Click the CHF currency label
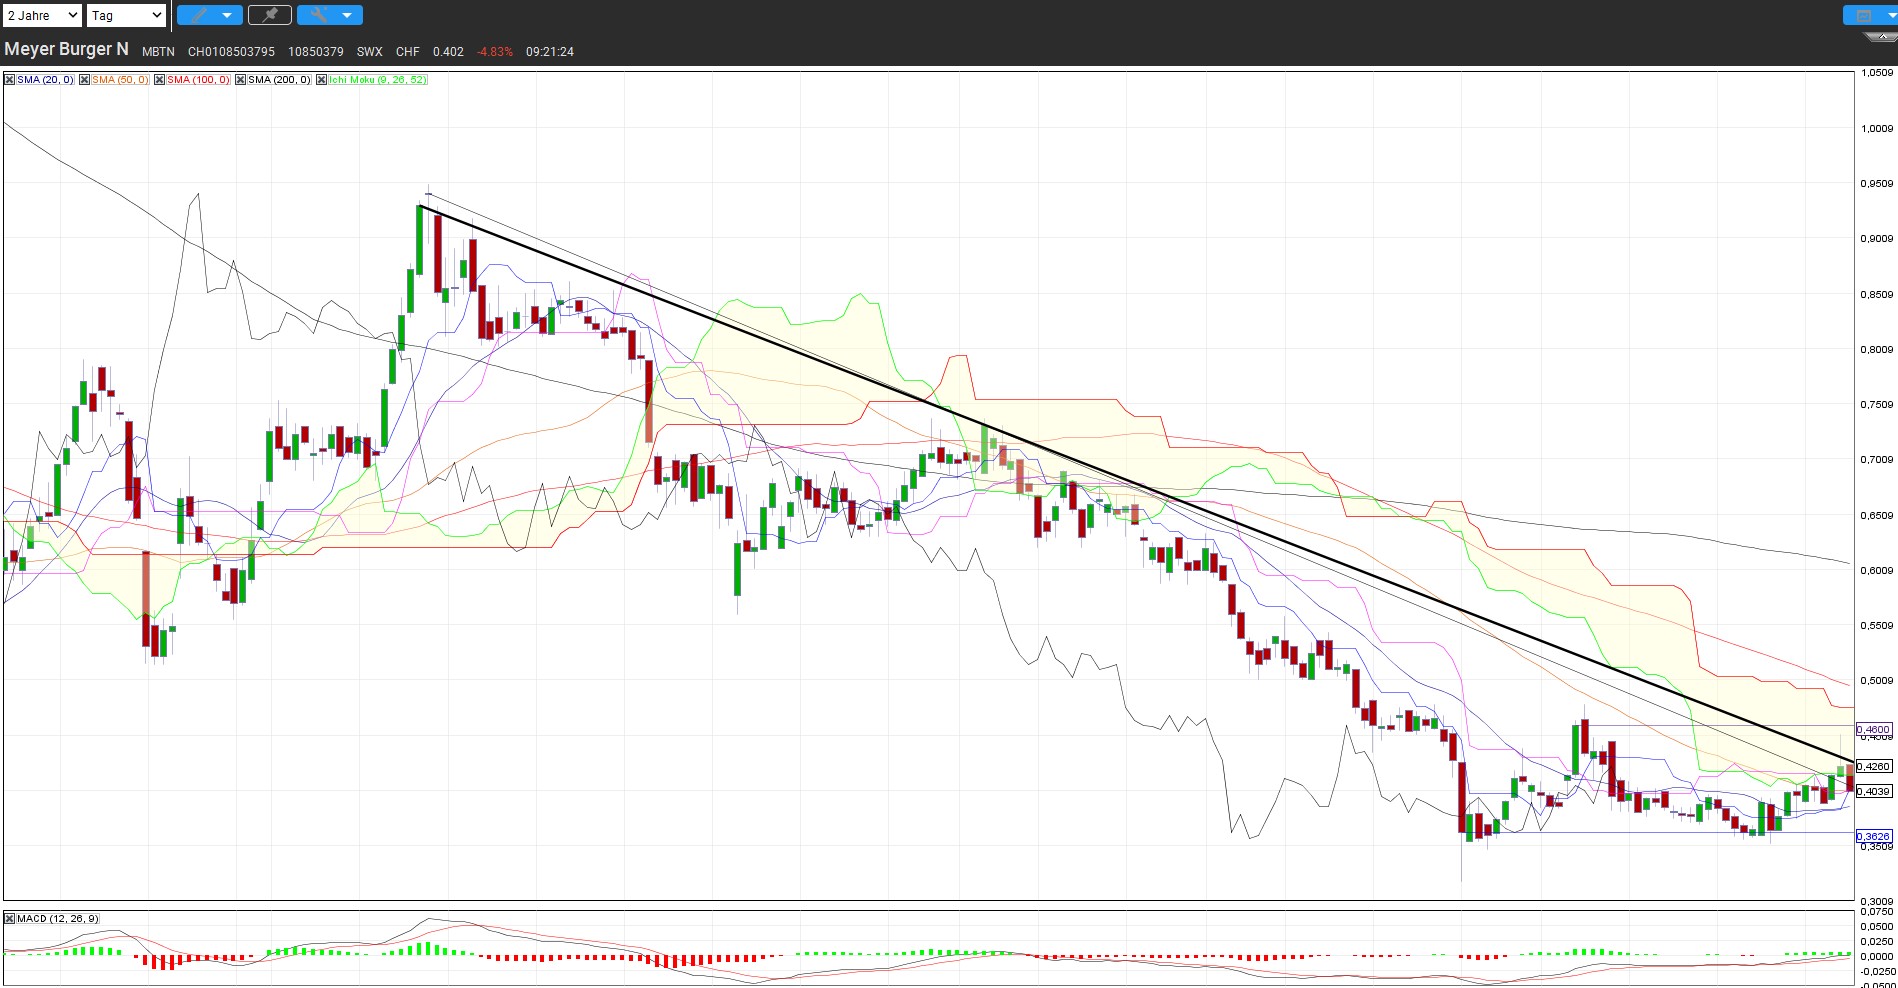1898x988 pixels. coord(408,52)
